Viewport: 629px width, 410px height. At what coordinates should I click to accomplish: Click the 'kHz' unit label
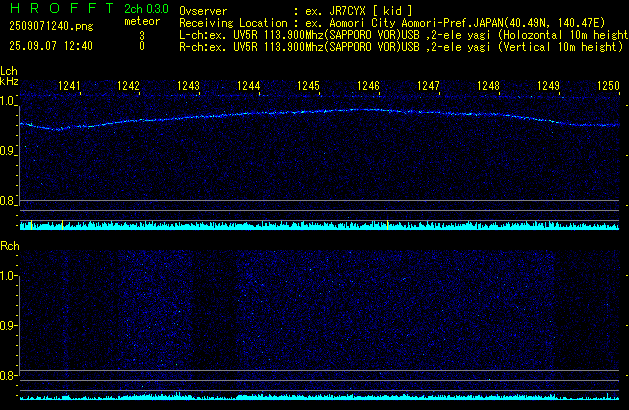[x=9, y=81]
